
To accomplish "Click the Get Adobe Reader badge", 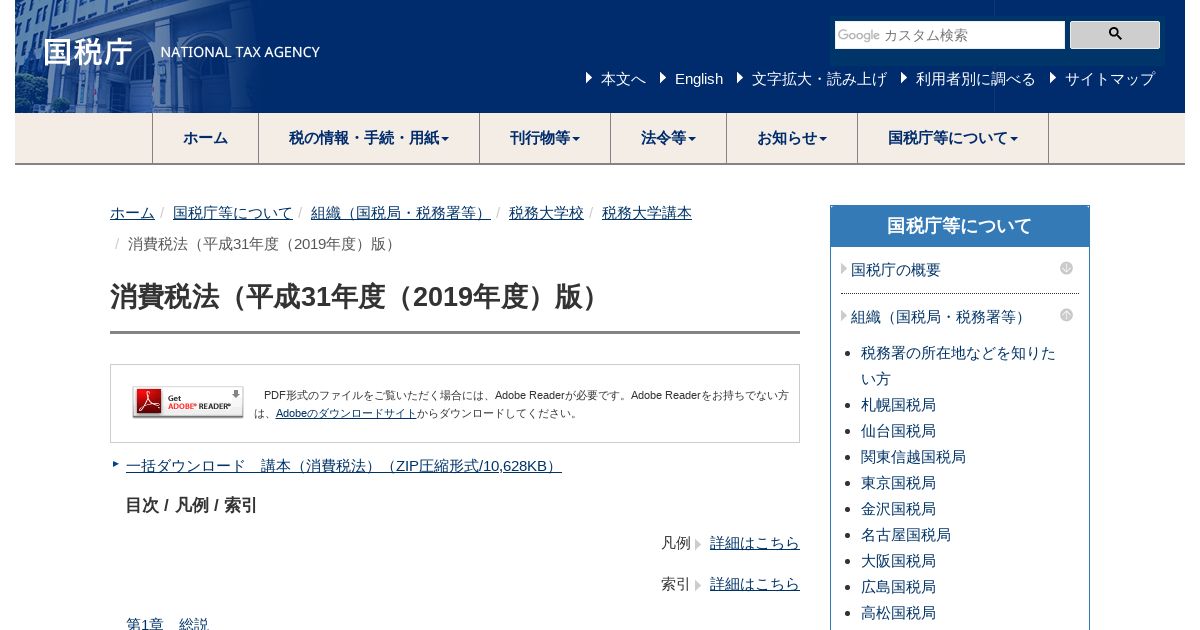I will [188, 402].
